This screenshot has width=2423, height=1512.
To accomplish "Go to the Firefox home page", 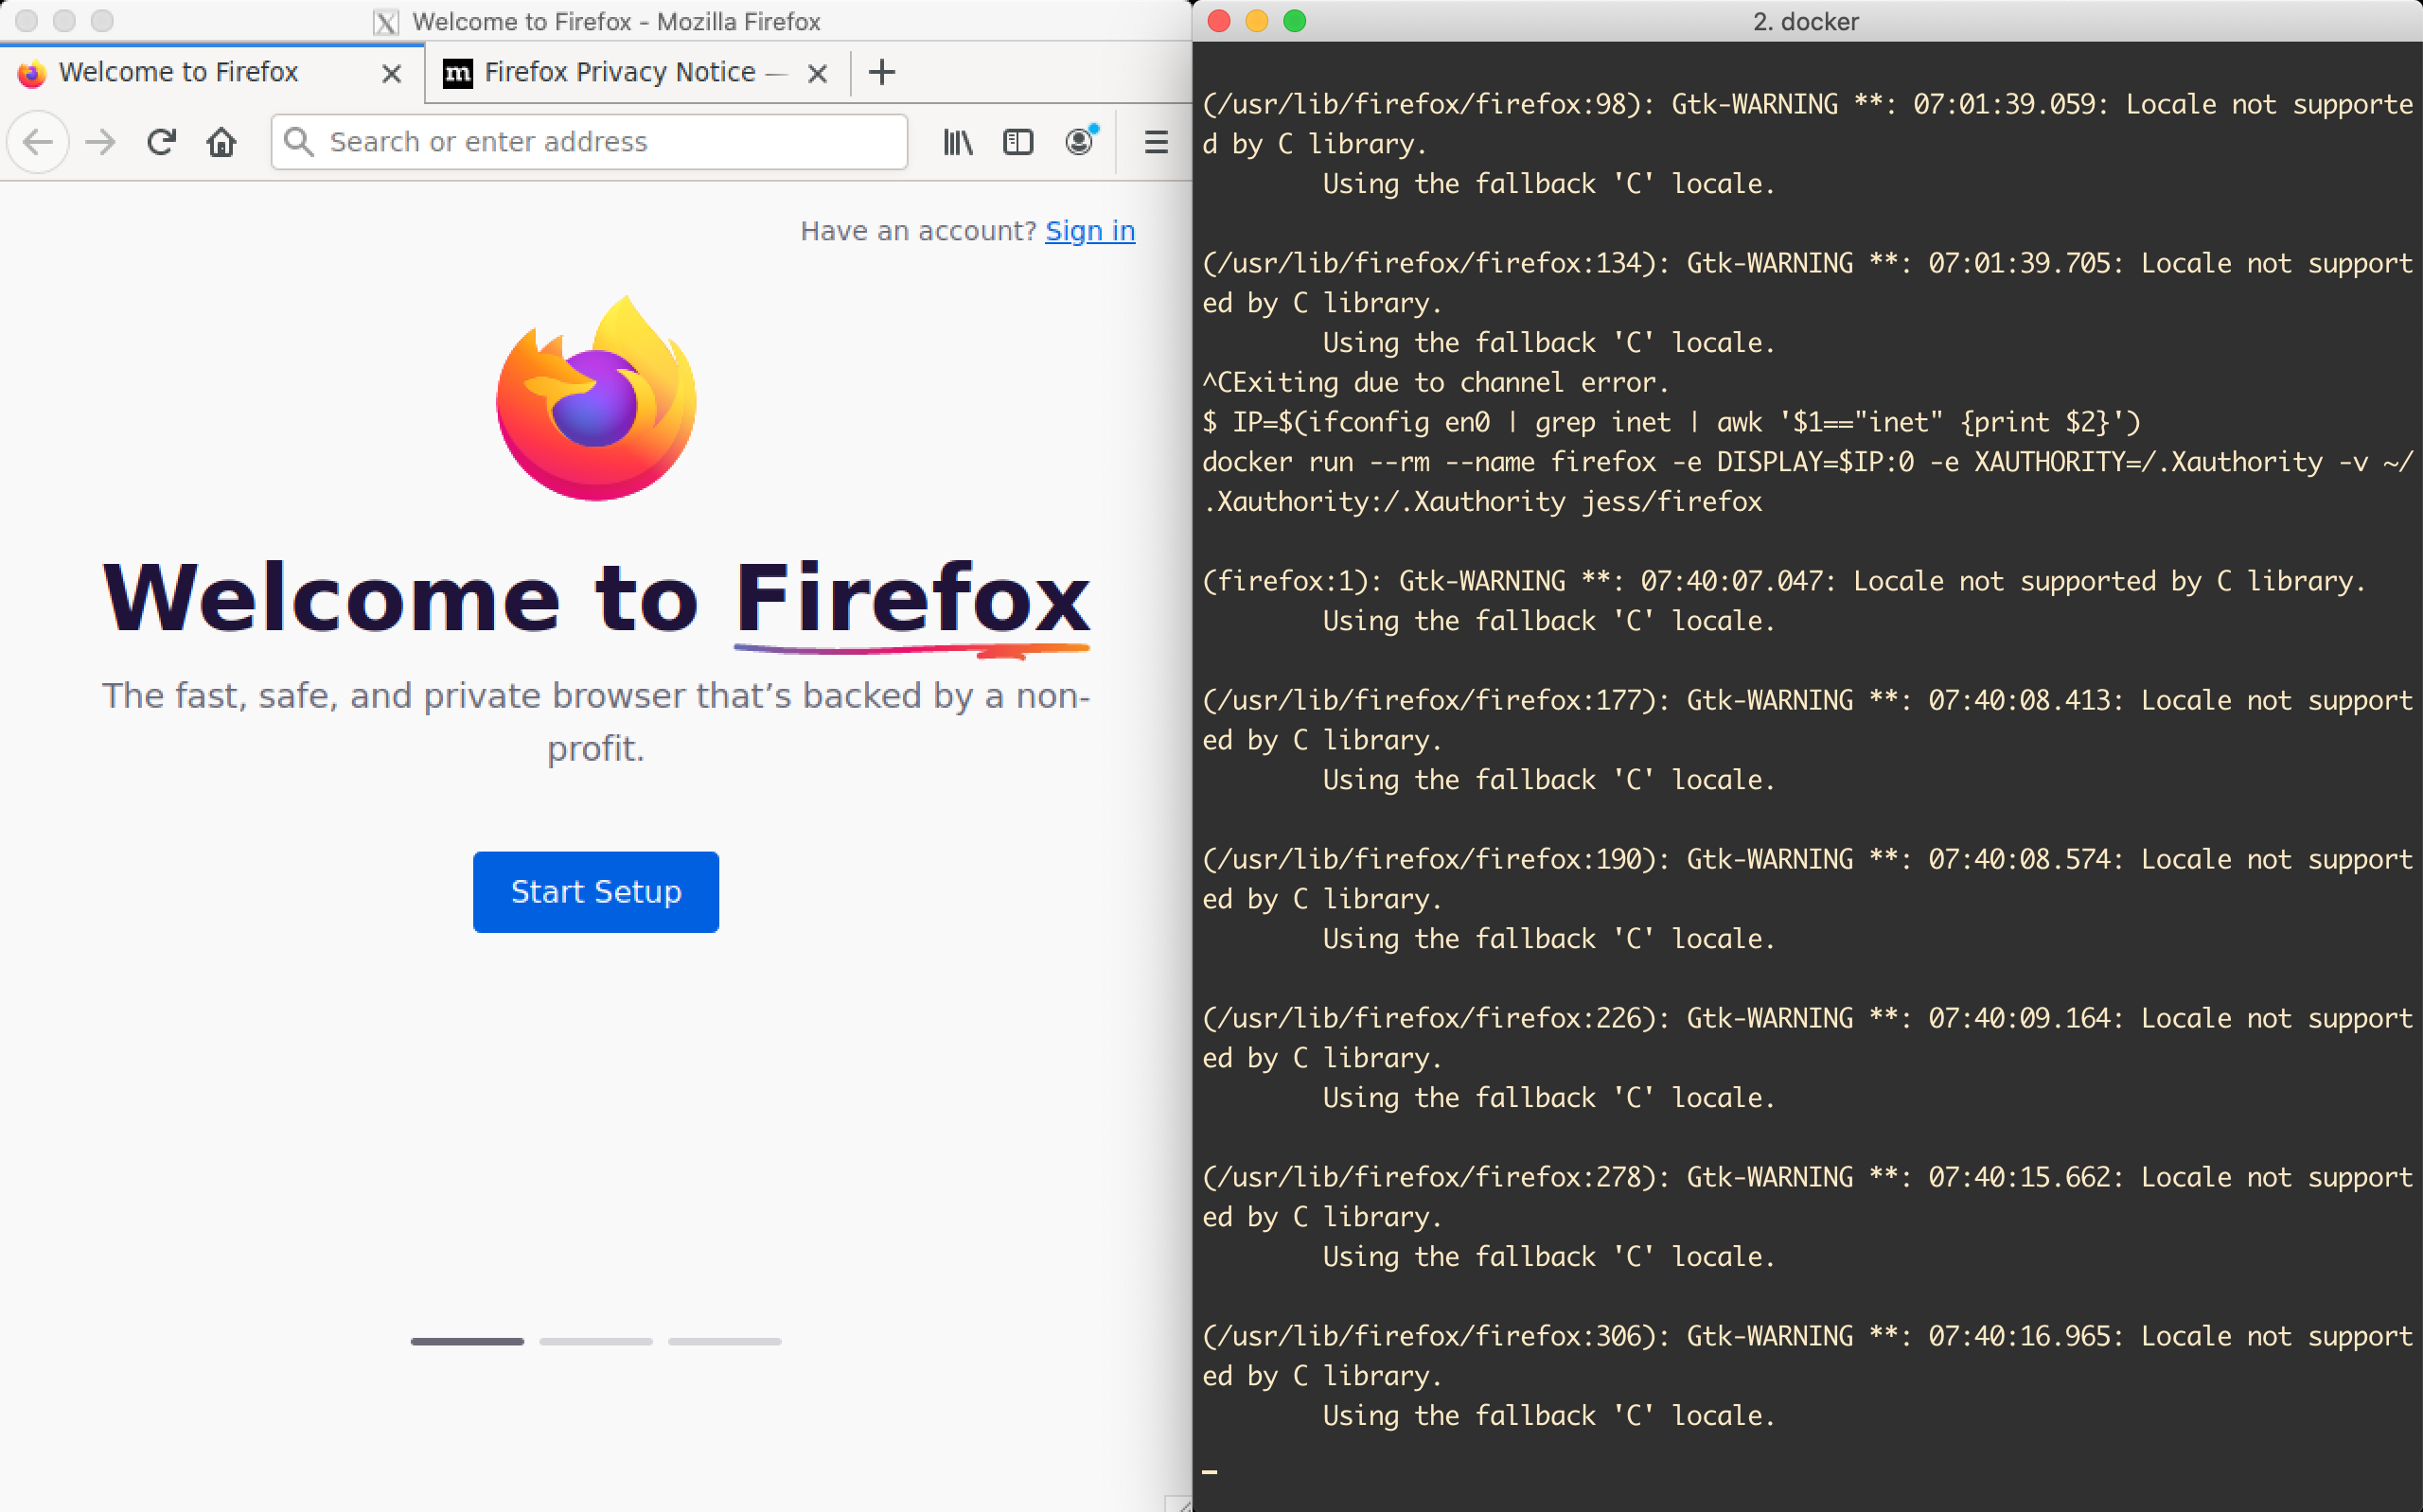I will coord(221,142).
